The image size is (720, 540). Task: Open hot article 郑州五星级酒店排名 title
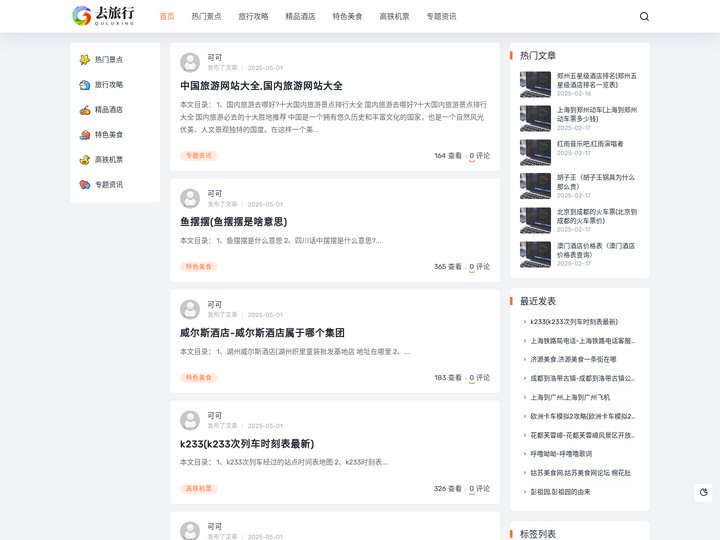coord(597,80)
